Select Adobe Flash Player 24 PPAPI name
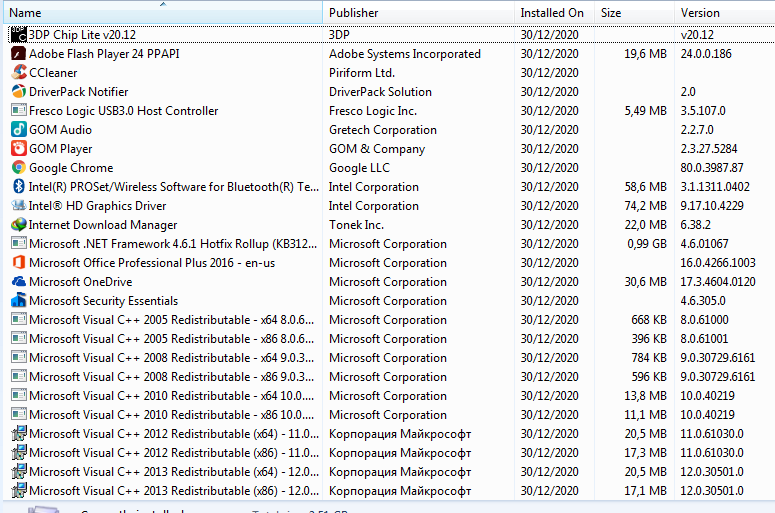Image resolution: width=775 pixels, height=513 pixels. click(104, 54)
